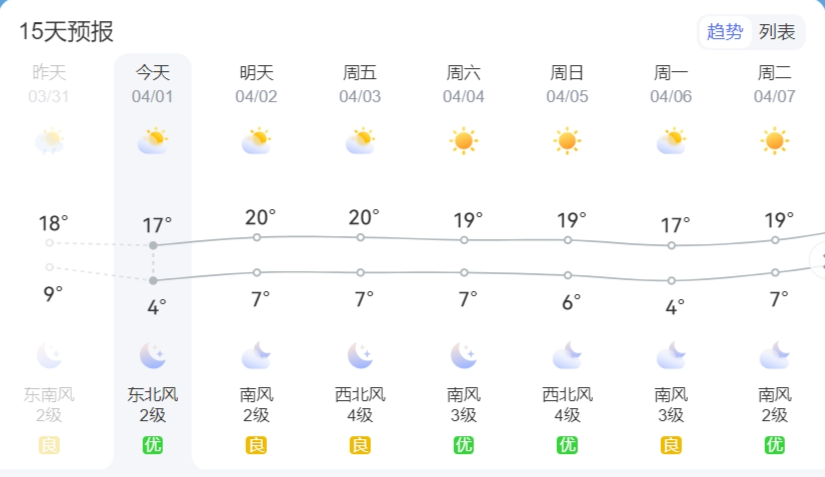The width and height of the screenshot is (825, 477).
Task: Open the 周五 04/03 day forecast
Action: click(360, 84)
